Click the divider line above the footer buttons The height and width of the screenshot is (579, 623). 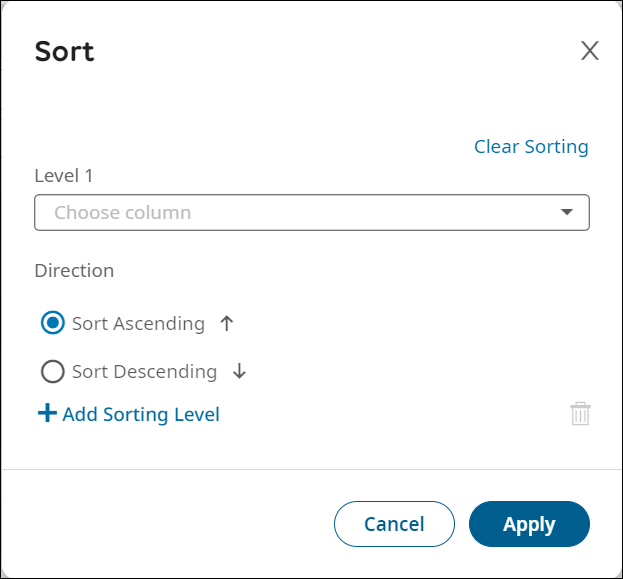[311, 469]
